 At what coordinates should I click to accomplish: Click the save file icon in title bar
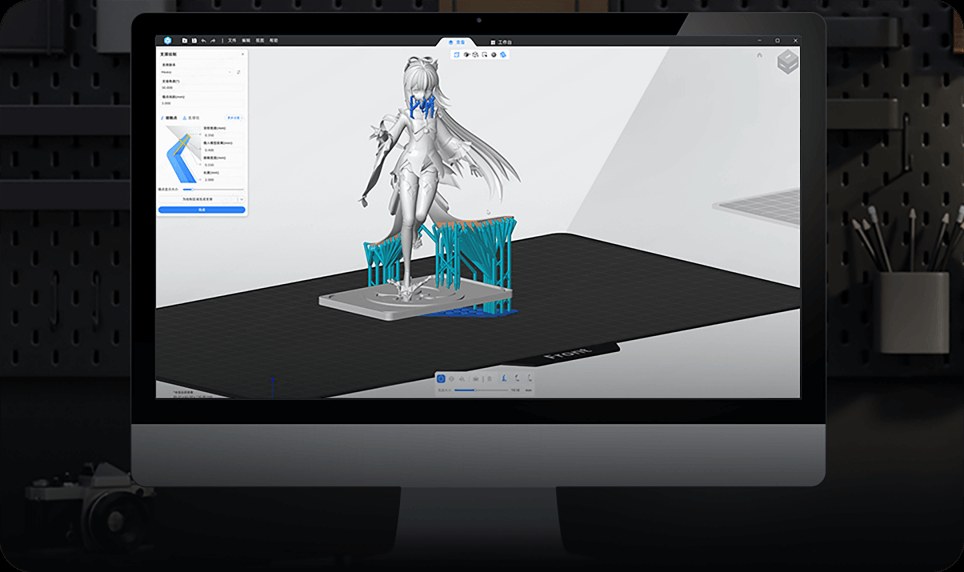(x=194, y=41)
